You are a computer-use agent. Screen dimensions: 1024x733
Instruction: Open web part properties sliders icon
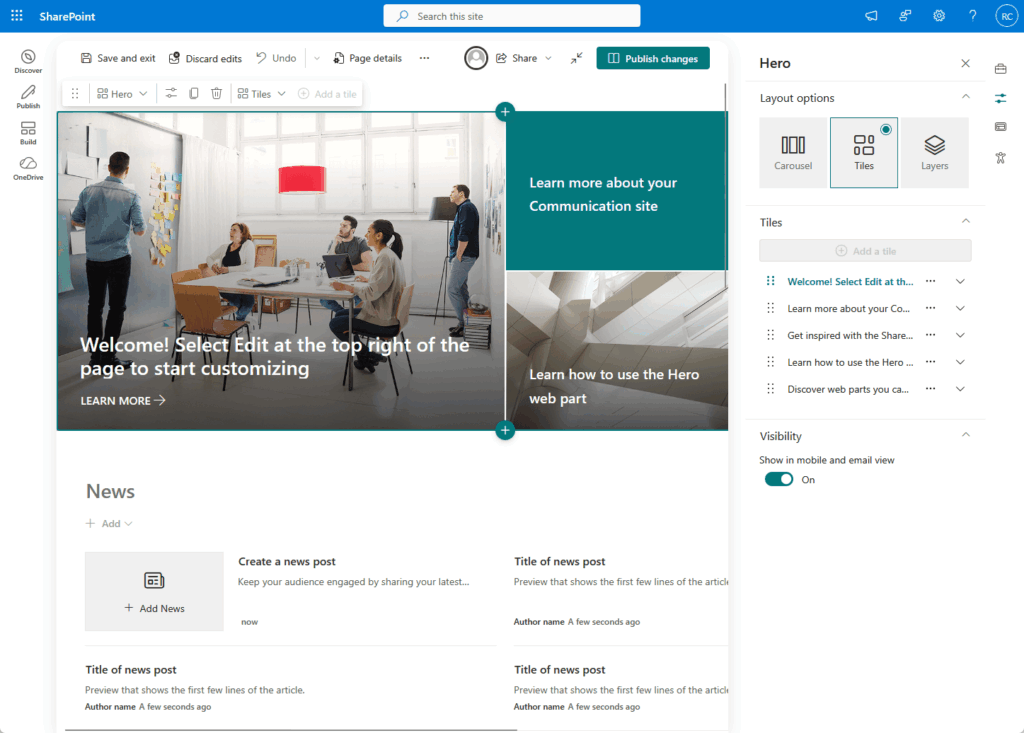pyautogui.click(x=171, y=94)
